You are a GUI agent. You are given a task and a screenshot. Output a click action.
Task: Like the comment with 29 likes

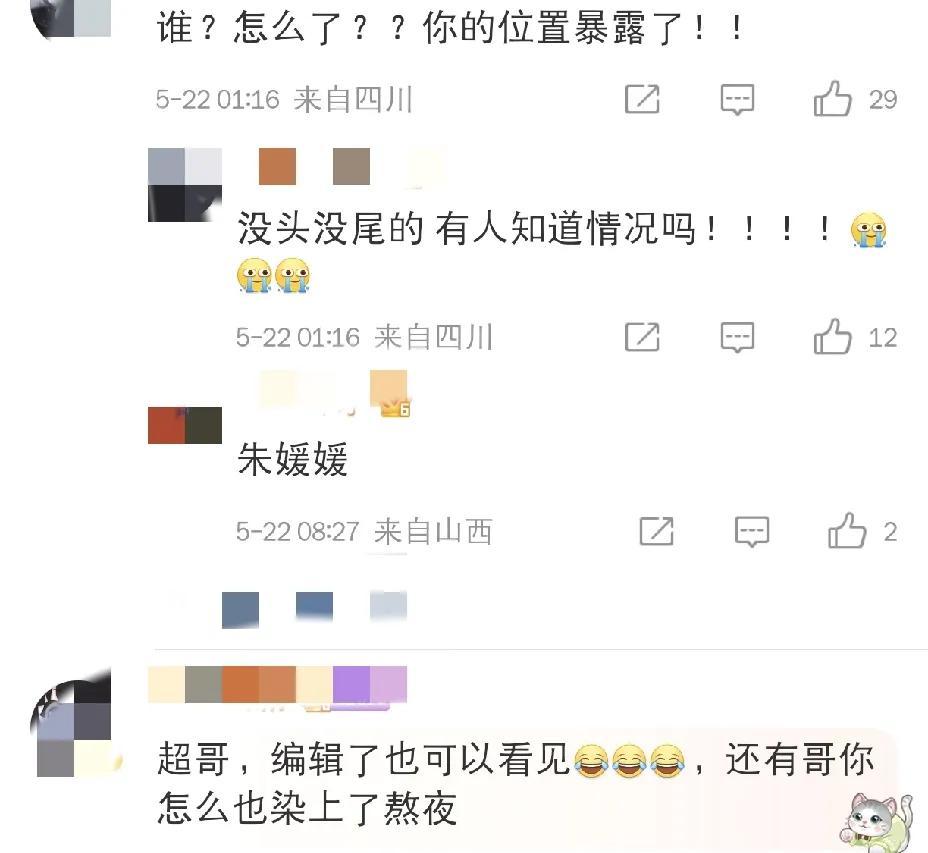[x=833, y=99]
